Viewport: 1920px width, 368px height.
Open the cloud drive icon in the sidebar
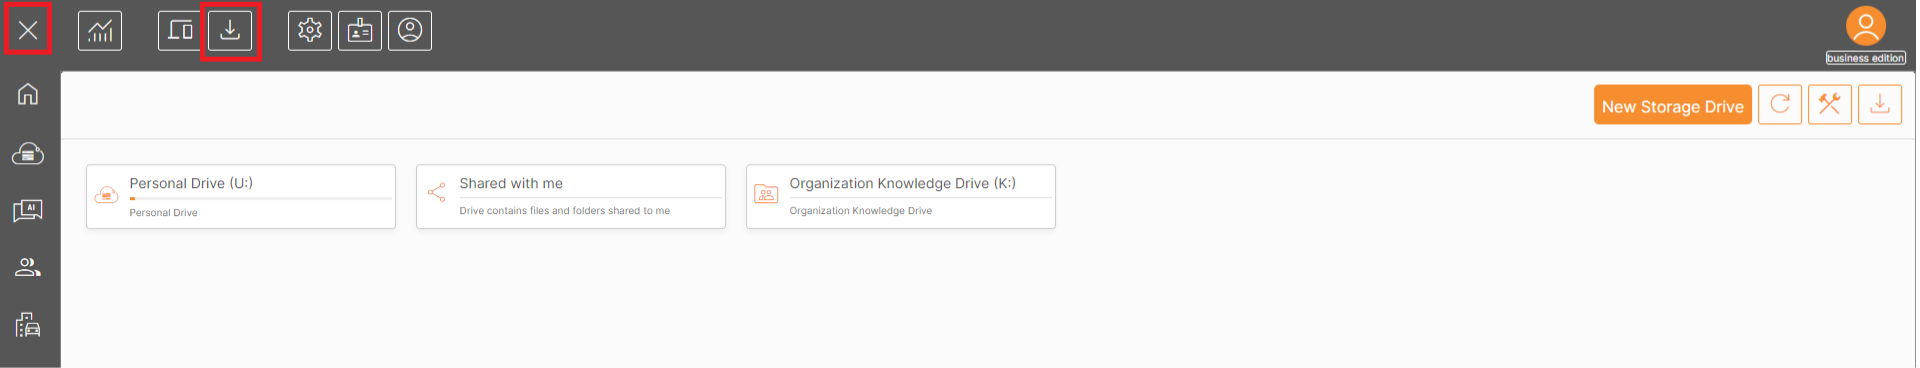click(28, 153)
